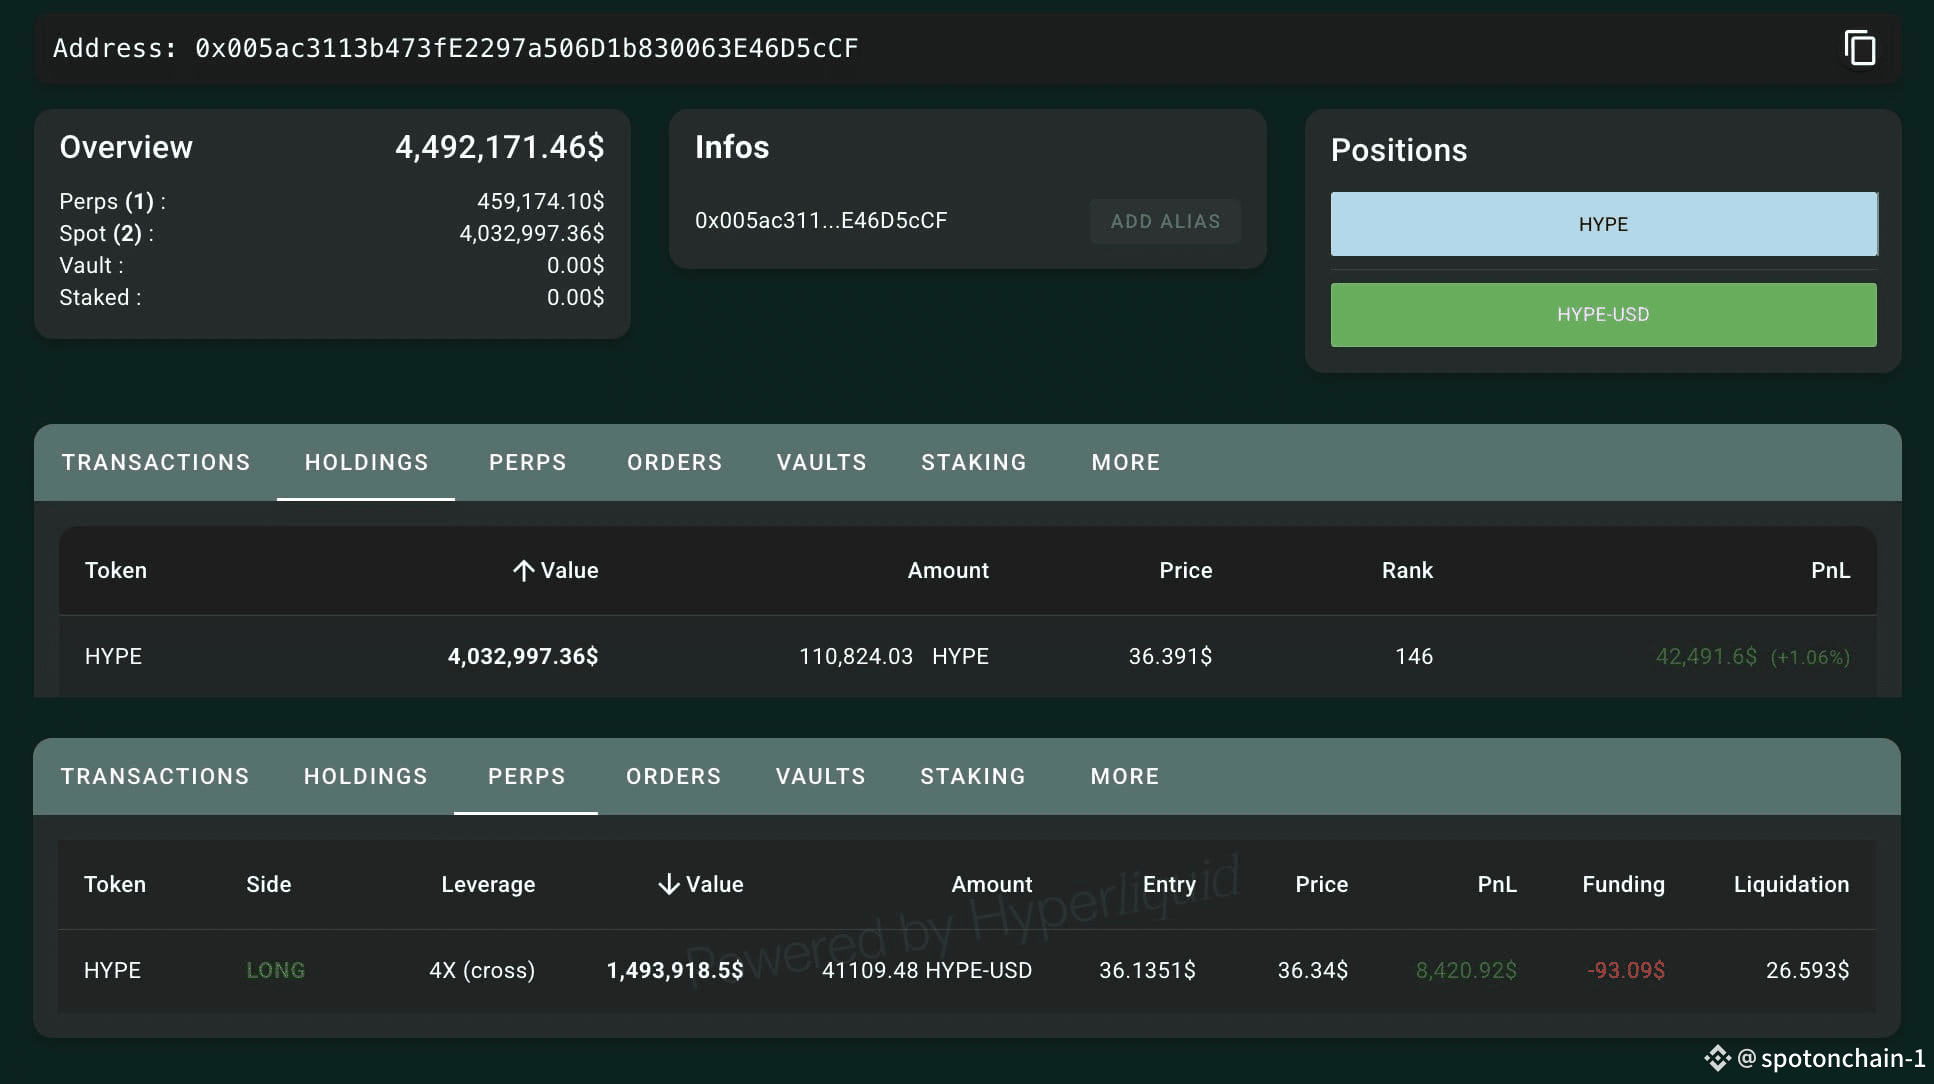Click the HYPE token in holdings row
Screen dimensions: 1934x1084
click(113, 657)
